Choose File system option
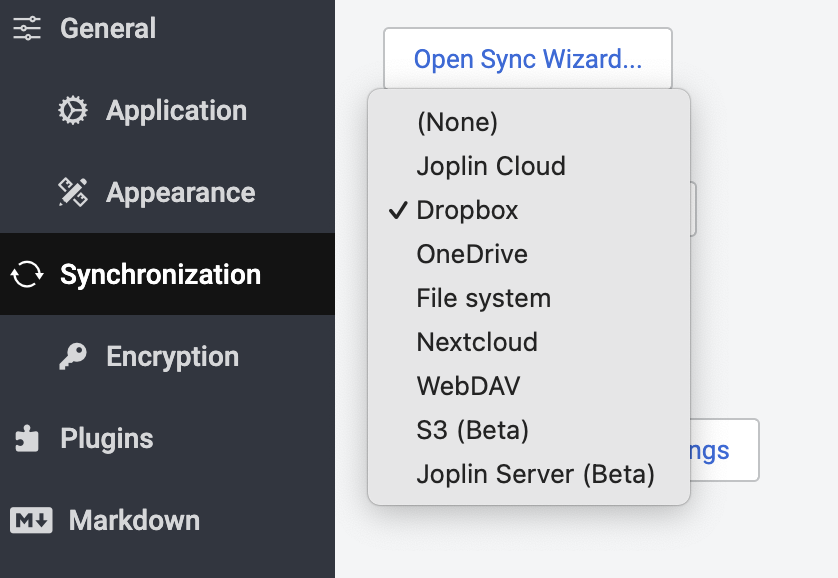838x578 pixels. click(x=483, y=298)
